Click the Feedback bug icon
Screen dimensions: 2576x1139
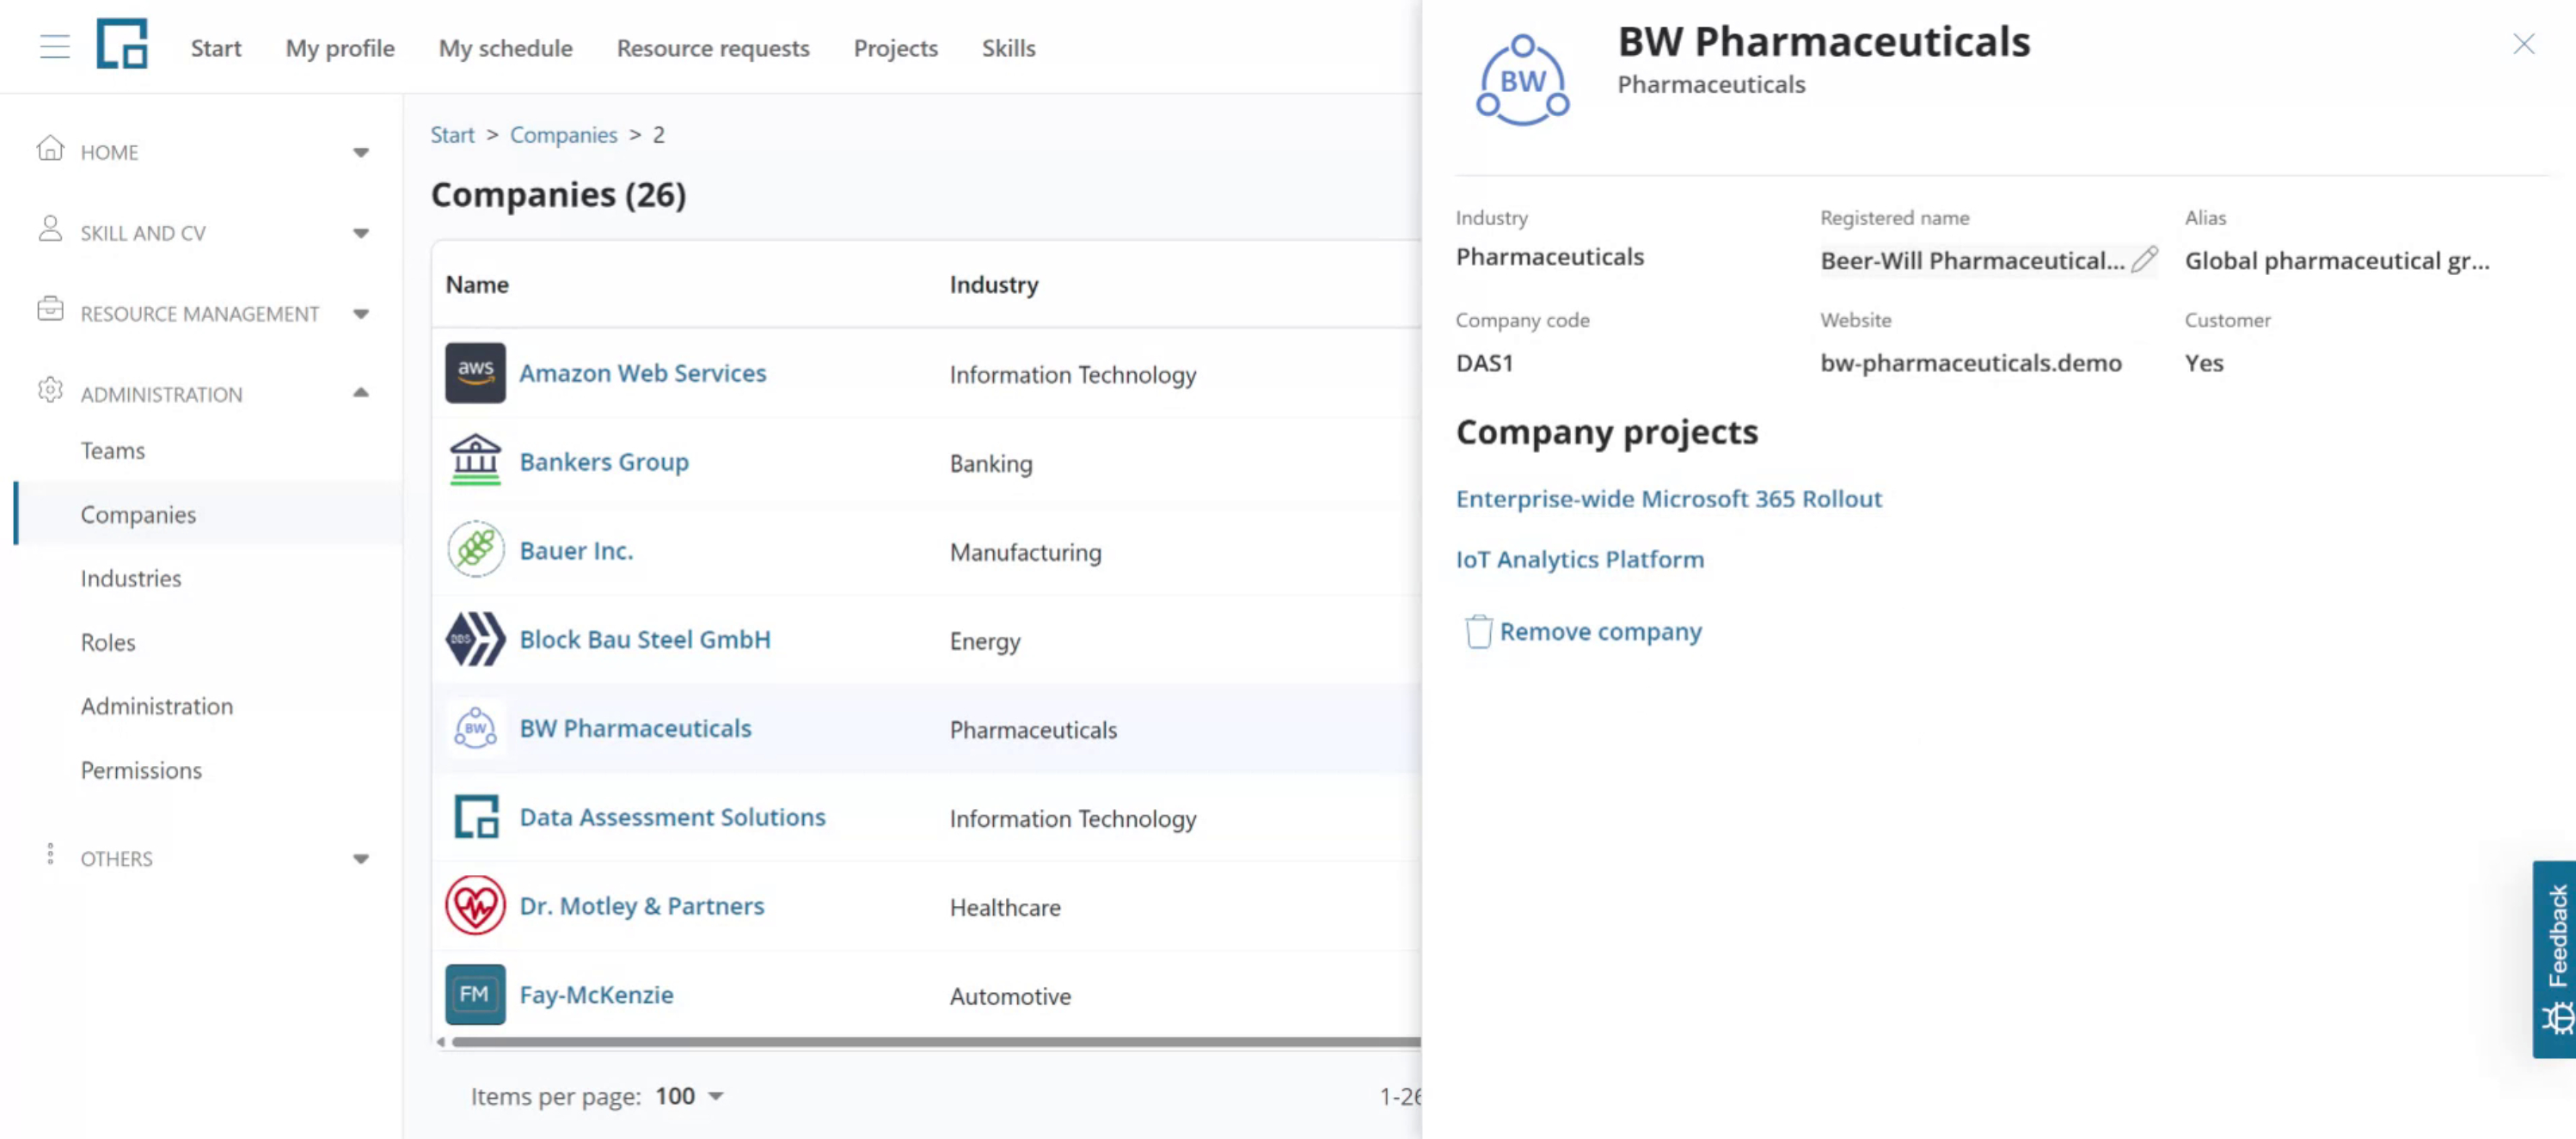[x=2558, y=1019]
